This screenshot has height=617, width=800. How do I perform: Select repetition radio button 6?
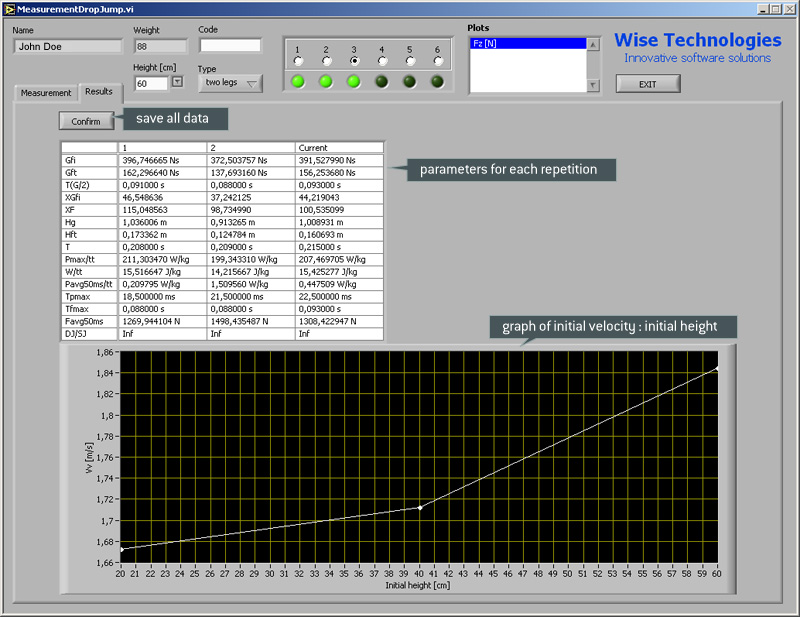[438, 61]
